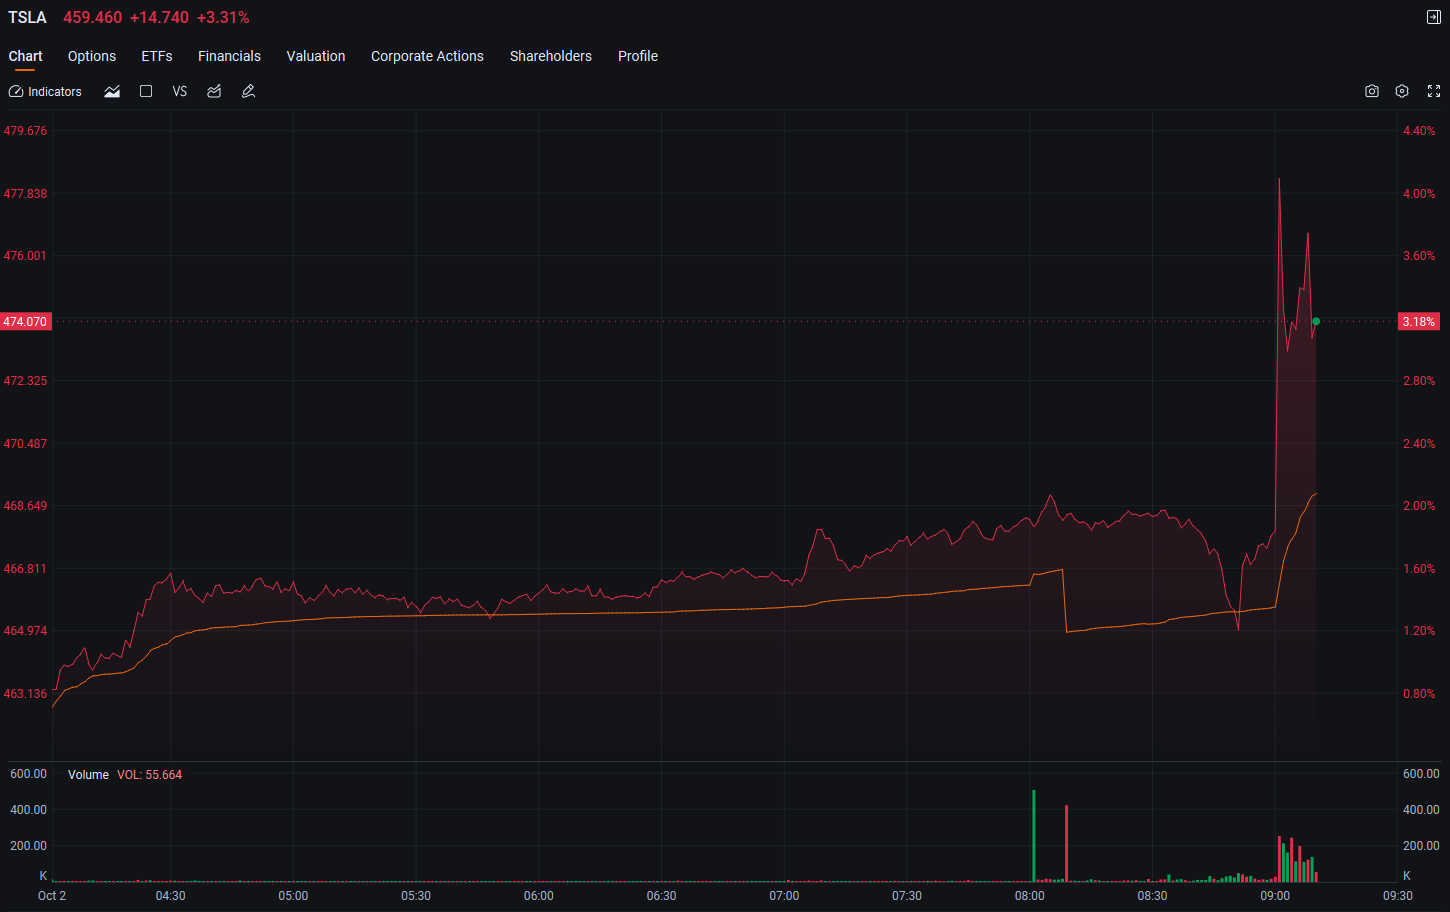
Task: Select the area chart type icon
Action: (x=112, y=91)
